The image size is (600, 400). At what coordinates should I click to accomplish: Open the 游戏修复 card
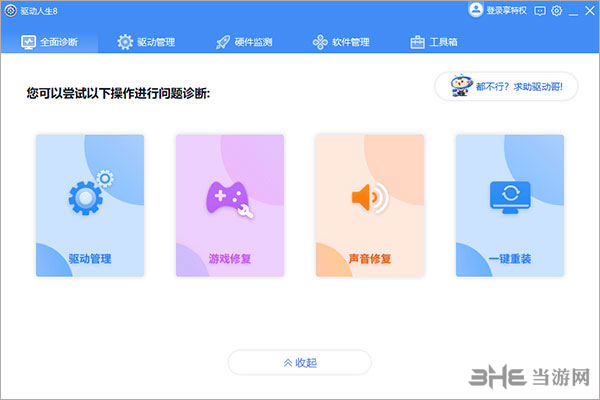[x=230, y=205]
